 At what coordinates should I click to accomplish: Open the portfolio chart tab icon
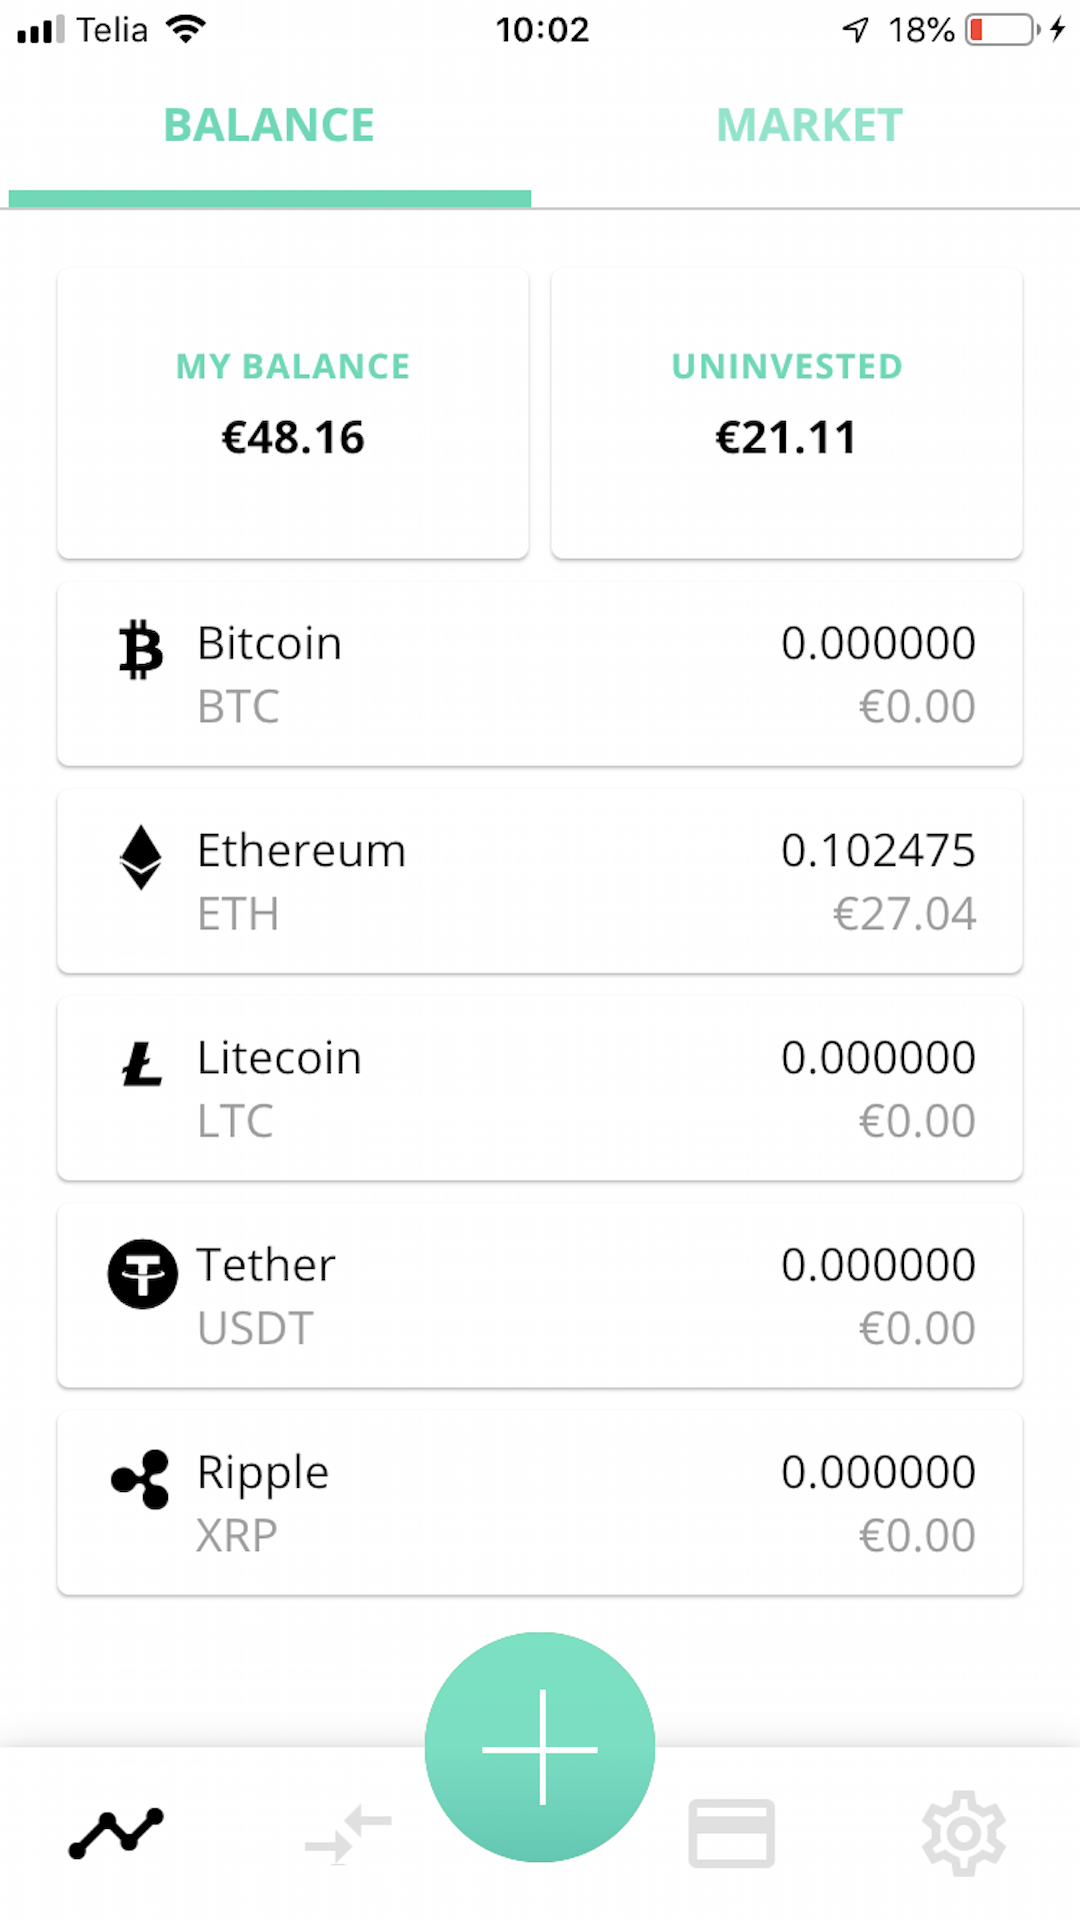(116, 1833)
